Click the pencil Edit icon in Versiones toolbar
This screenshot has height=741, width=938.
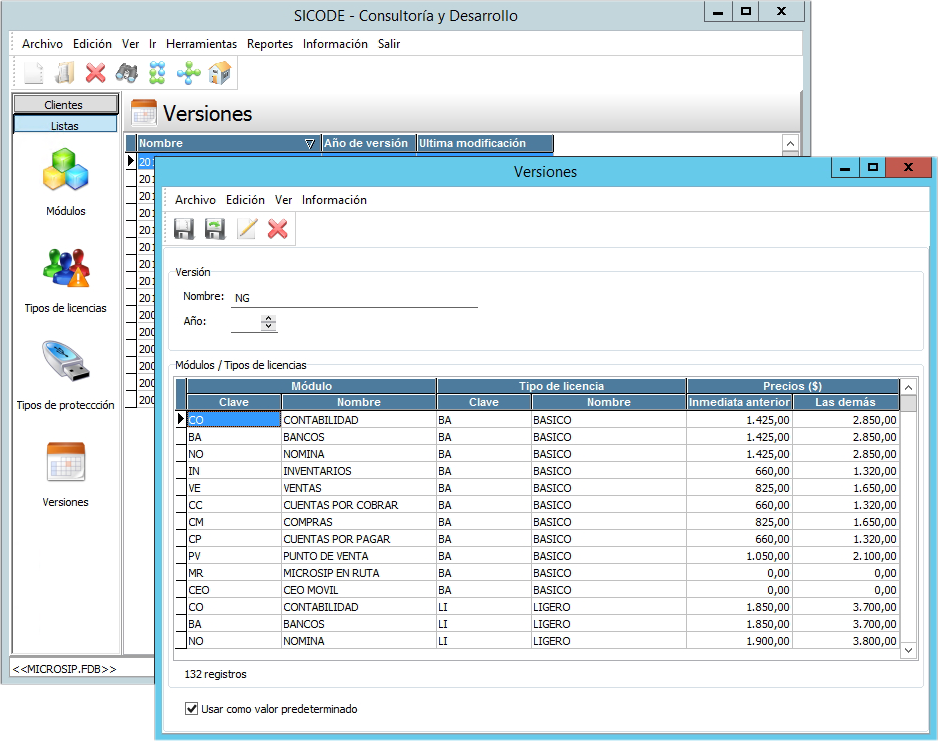[x=247, y=229]
